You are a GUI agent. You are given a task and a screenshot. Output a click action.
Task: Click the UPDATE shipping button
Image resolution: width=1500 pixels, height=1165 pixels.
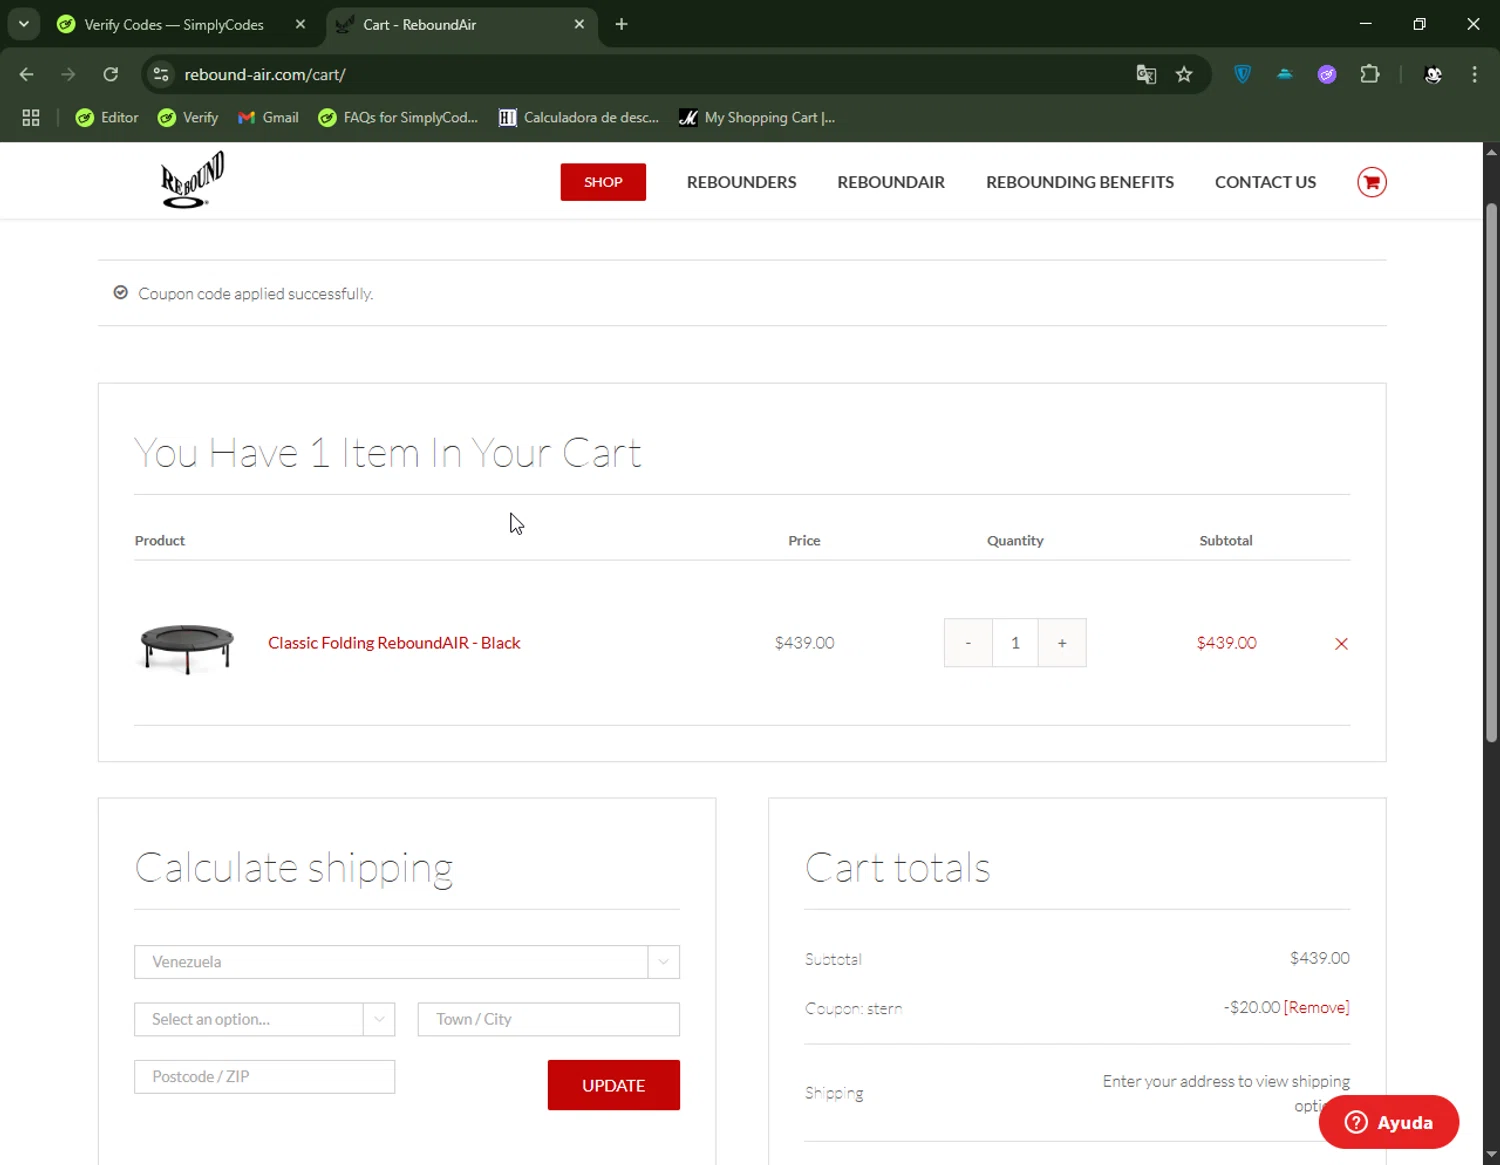point(614,1085)
